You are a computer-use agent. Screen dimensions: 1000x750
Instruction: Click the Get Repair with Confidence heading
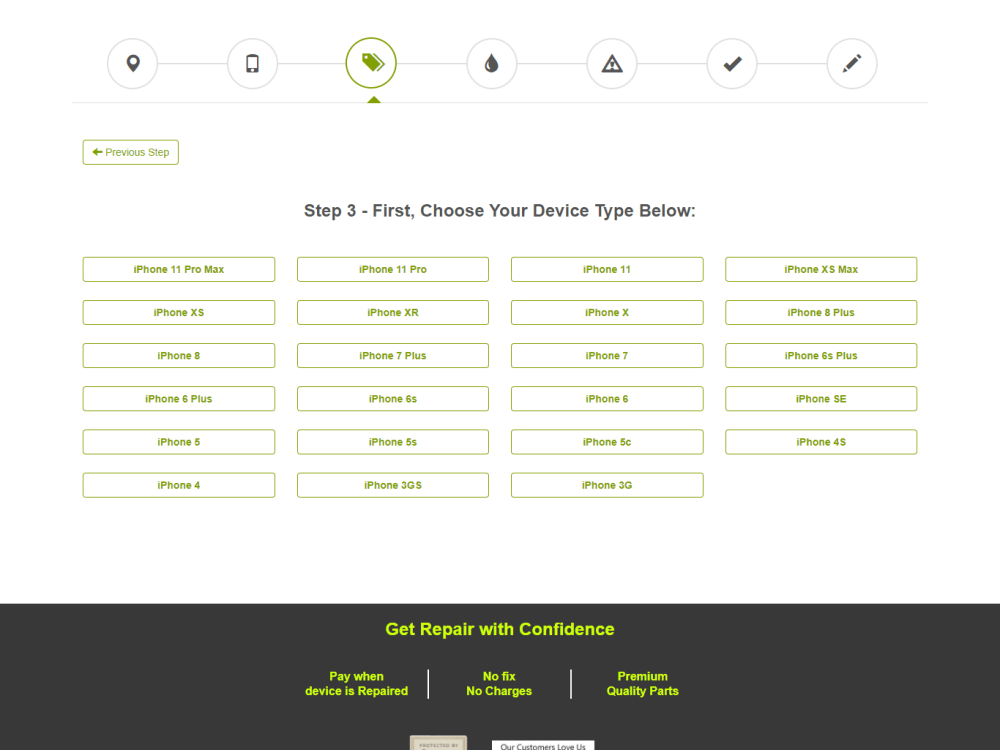pyautogui.click(x=500, y=629)
